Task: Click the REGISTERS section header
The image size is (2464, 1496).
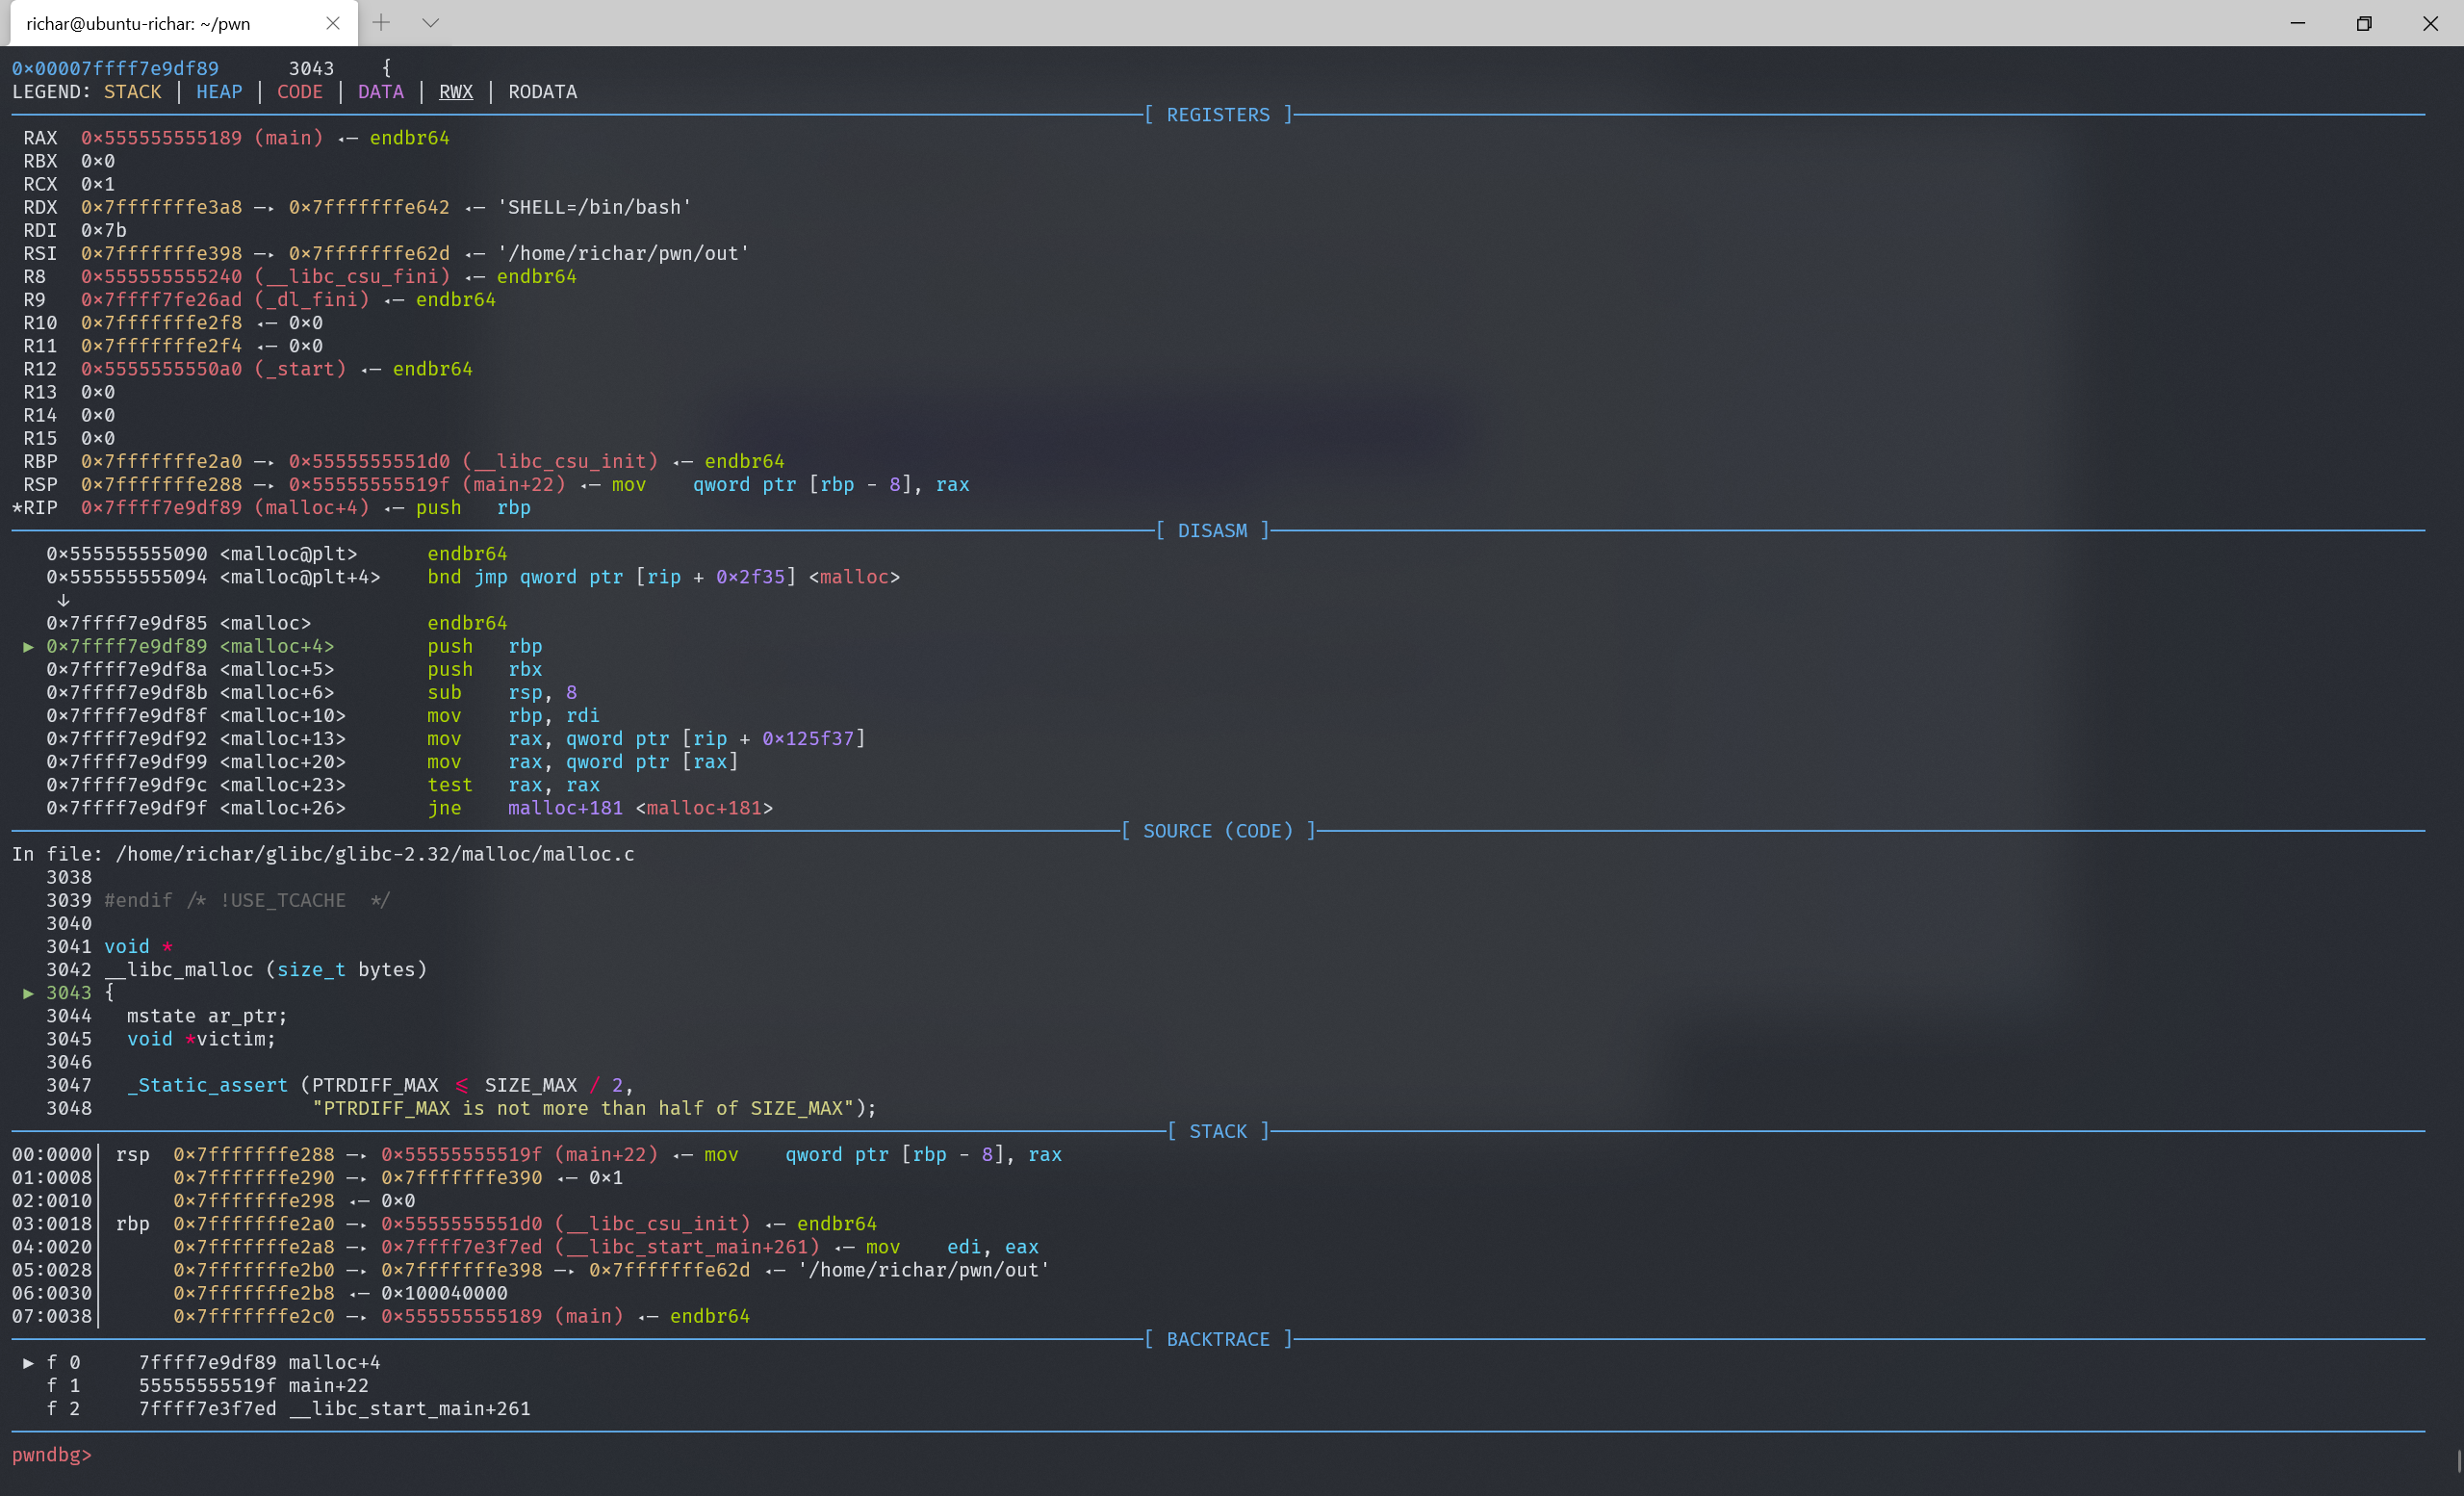Action: point(1217,115)
